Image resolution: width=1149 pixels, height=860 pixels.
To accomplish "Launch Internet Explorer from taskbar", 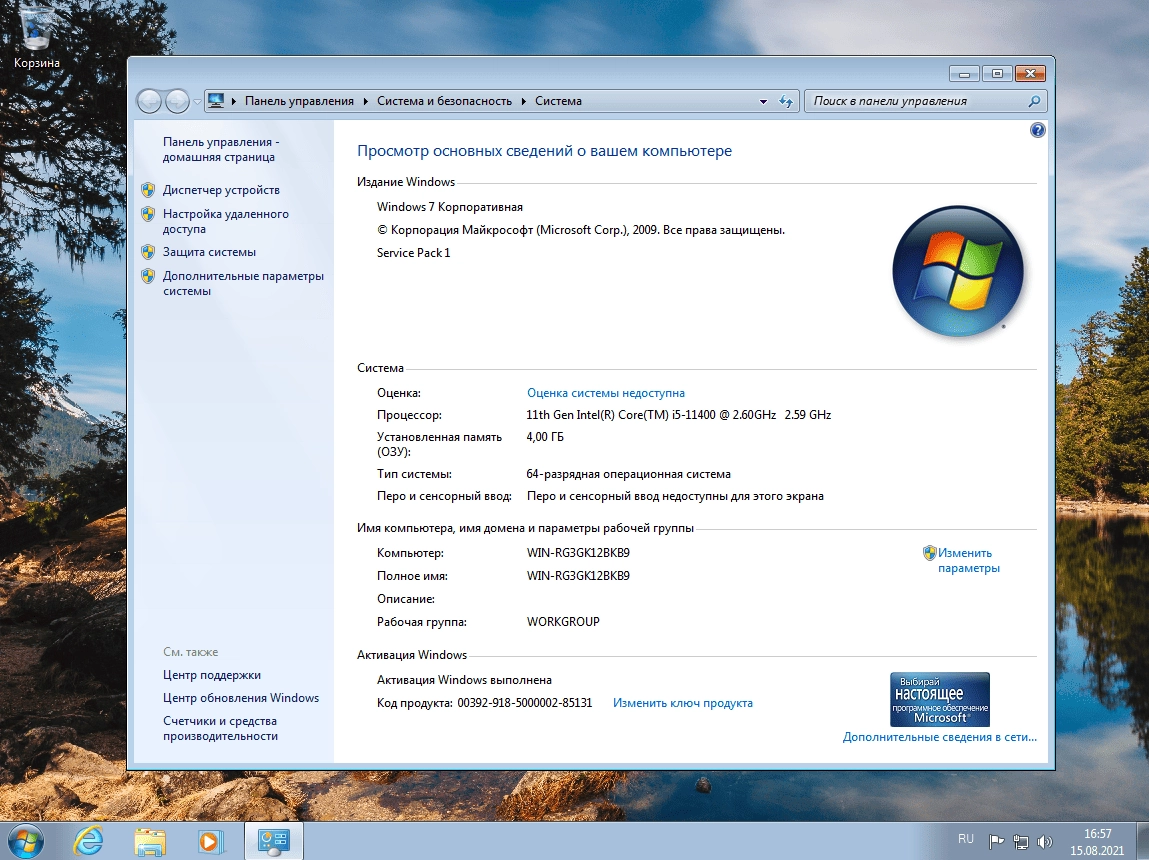I will (89, 841).
